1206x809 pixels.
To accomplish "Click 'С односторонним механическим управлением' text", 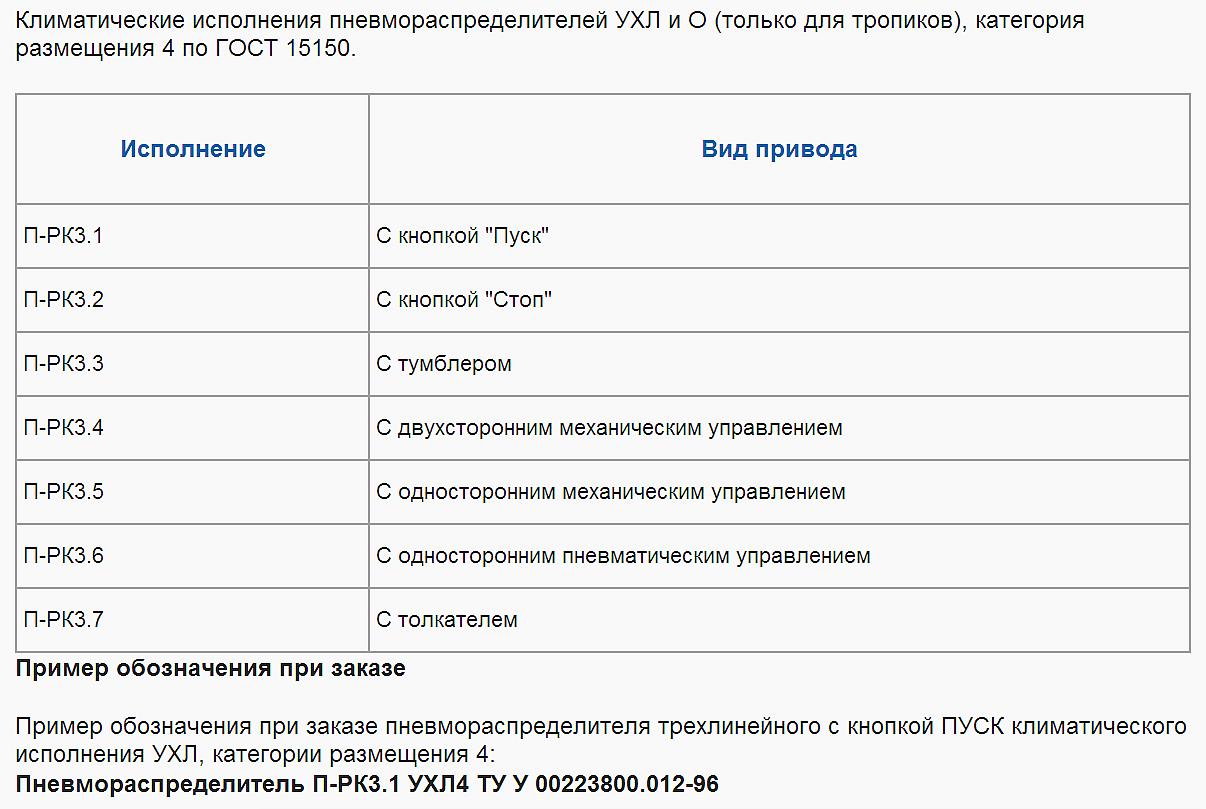I will [611, 492].
